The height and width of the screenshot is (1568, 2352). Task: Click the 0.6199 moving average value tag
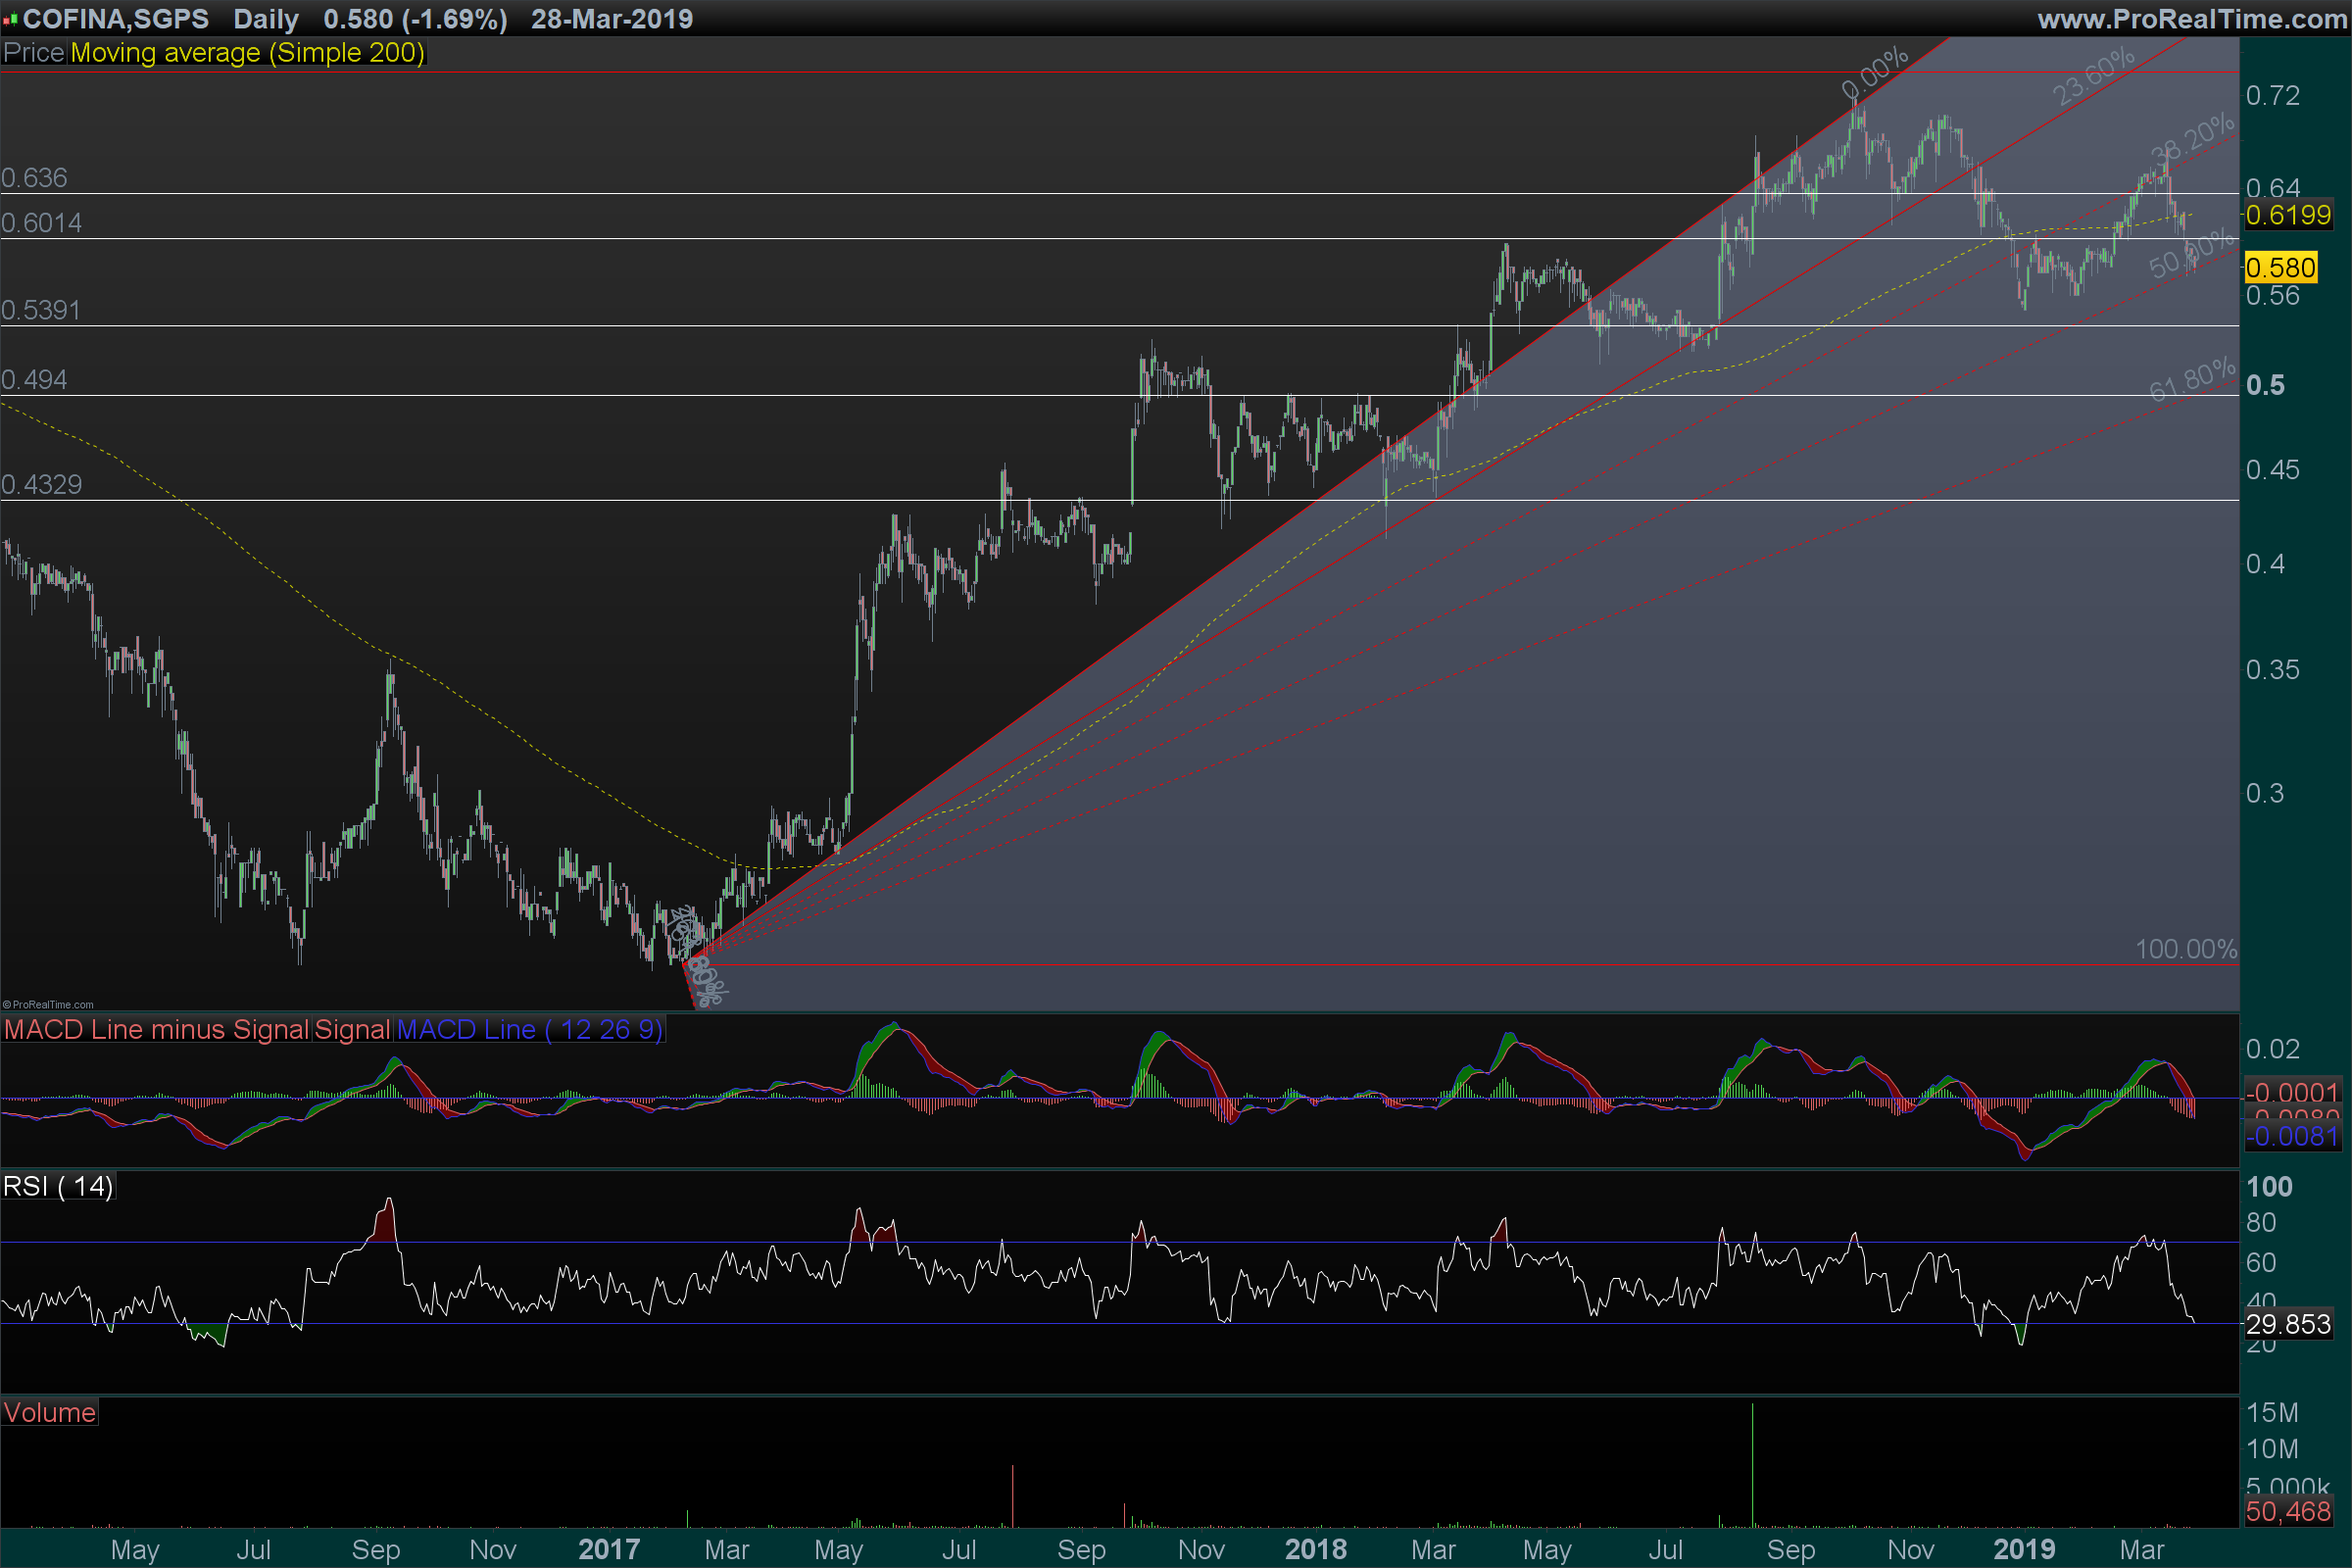(x=2288, y=215)
